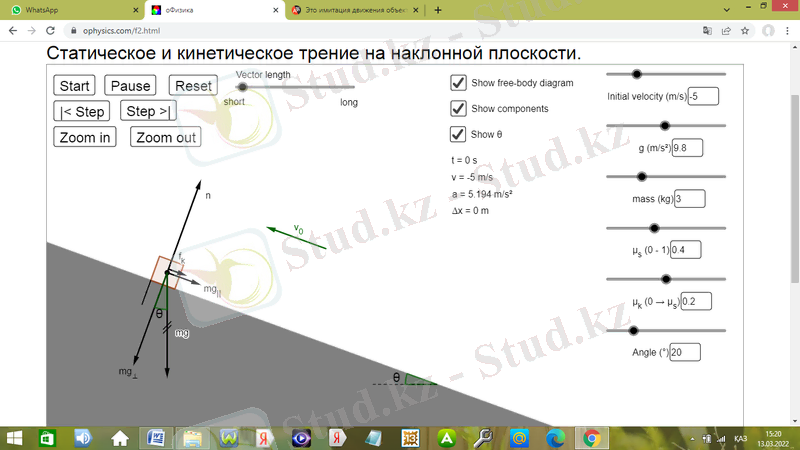Image resolution: width=800 pixels, height=450 pixels.
Task: Open a new browser tab
Action: (x=438, y=10)
